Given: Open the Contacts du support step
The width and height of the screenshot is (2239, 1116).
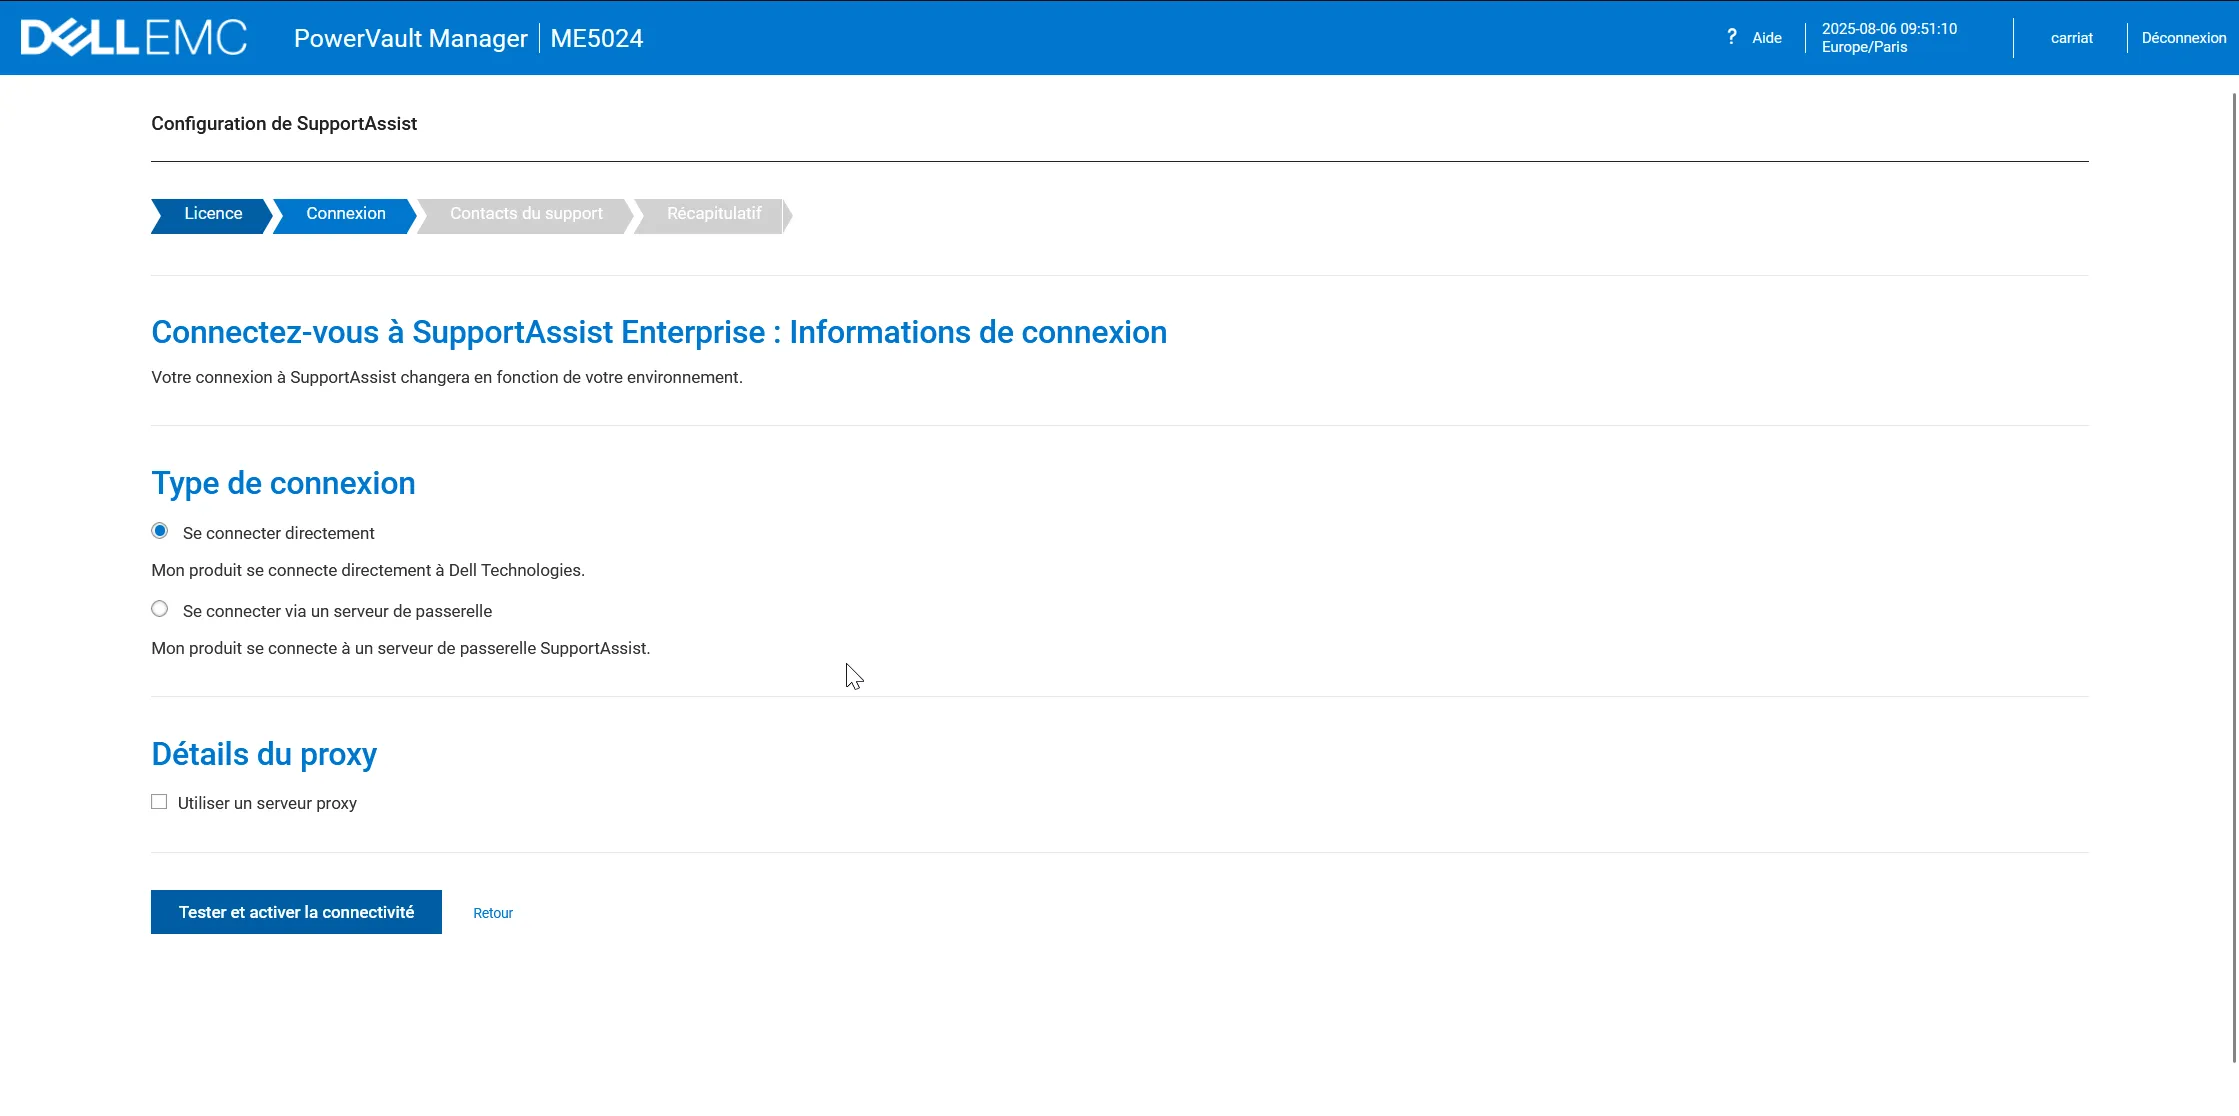Looking at the screenshot, I should (x=526, y=214).
